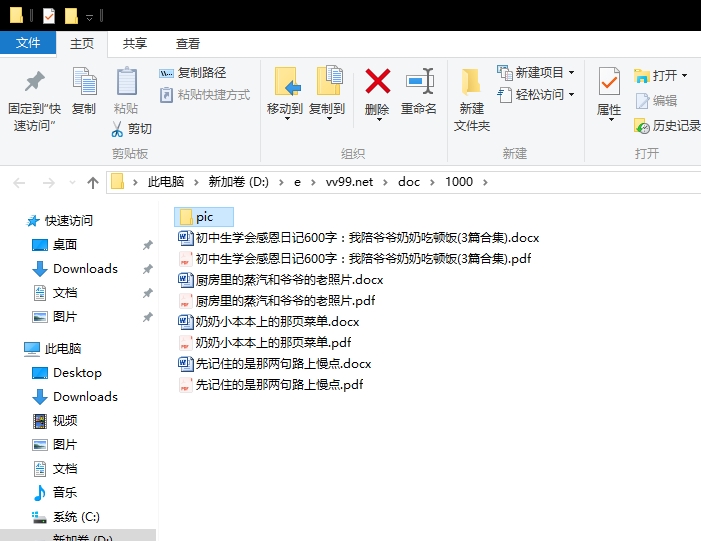Select 厨房里的蒸汽和爷爷的老照片.pdf
The width and height of the screenshot is (701, 541).
[276, 300]
